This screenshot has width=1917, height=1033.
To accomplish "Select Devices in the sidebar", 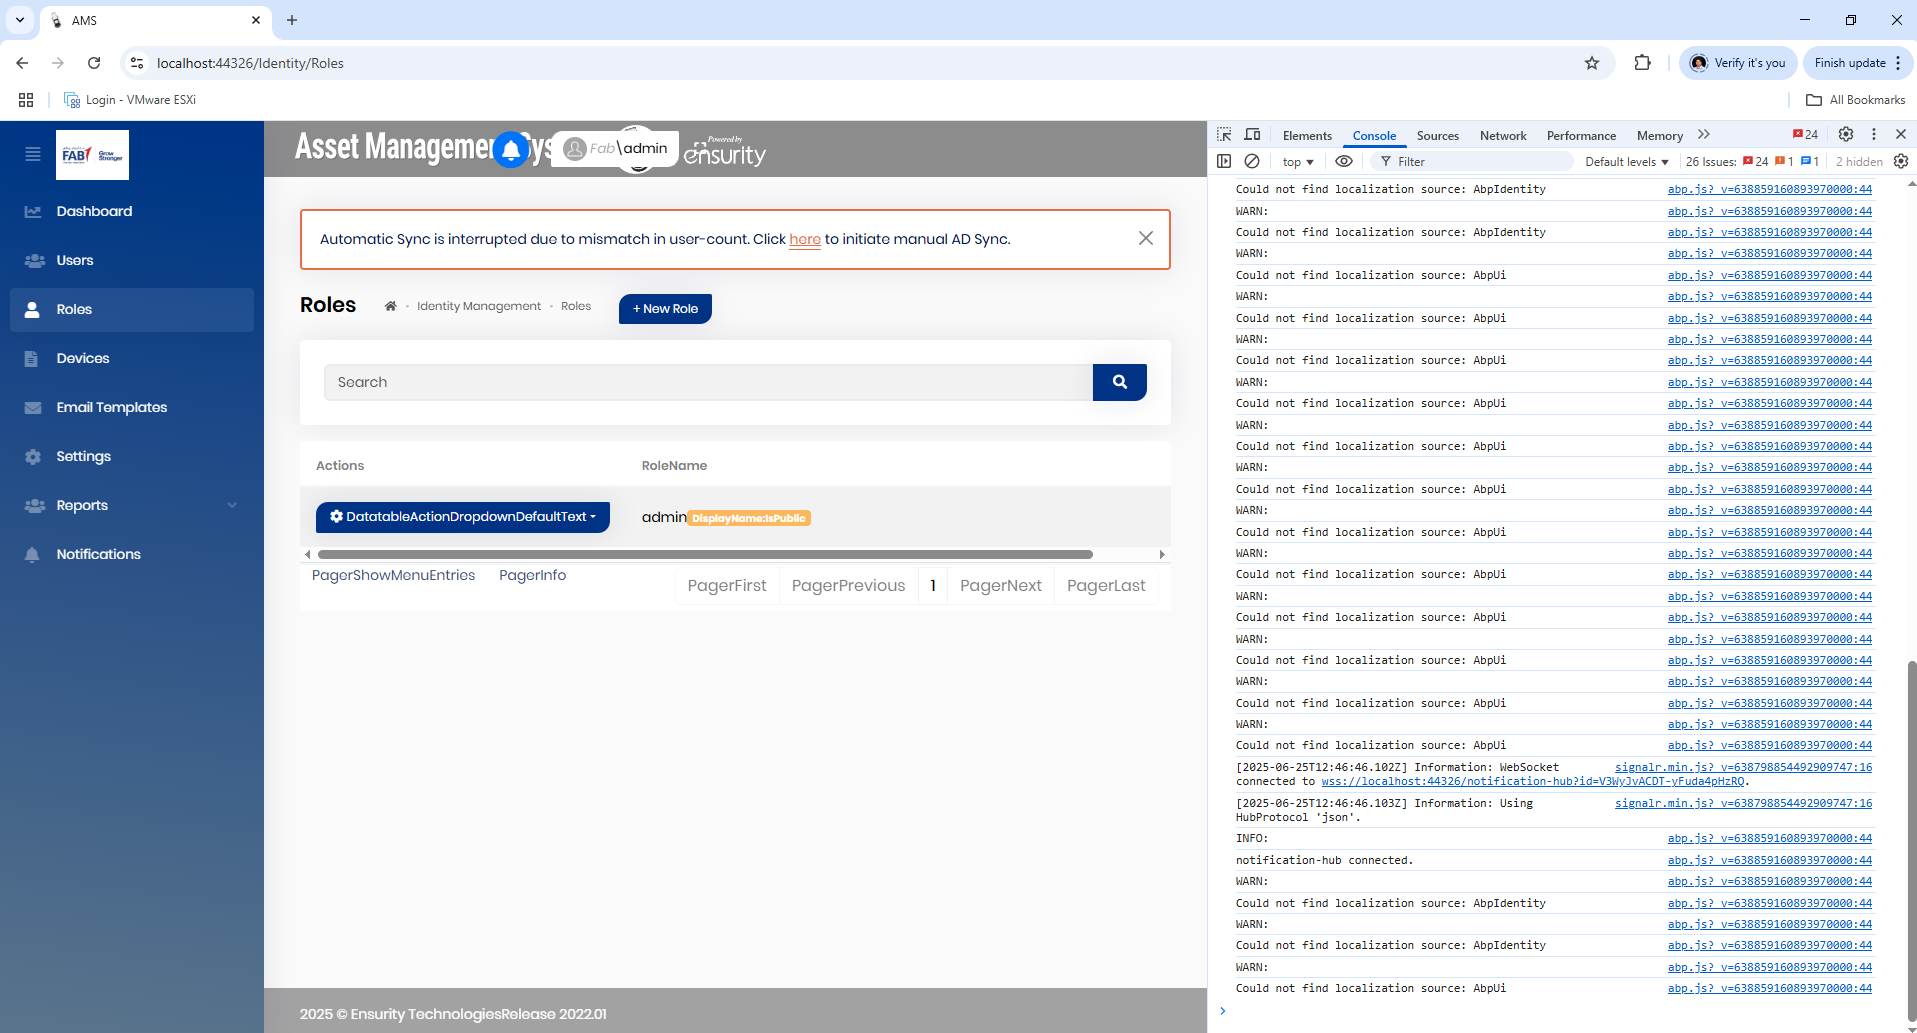I will [132, 358].
